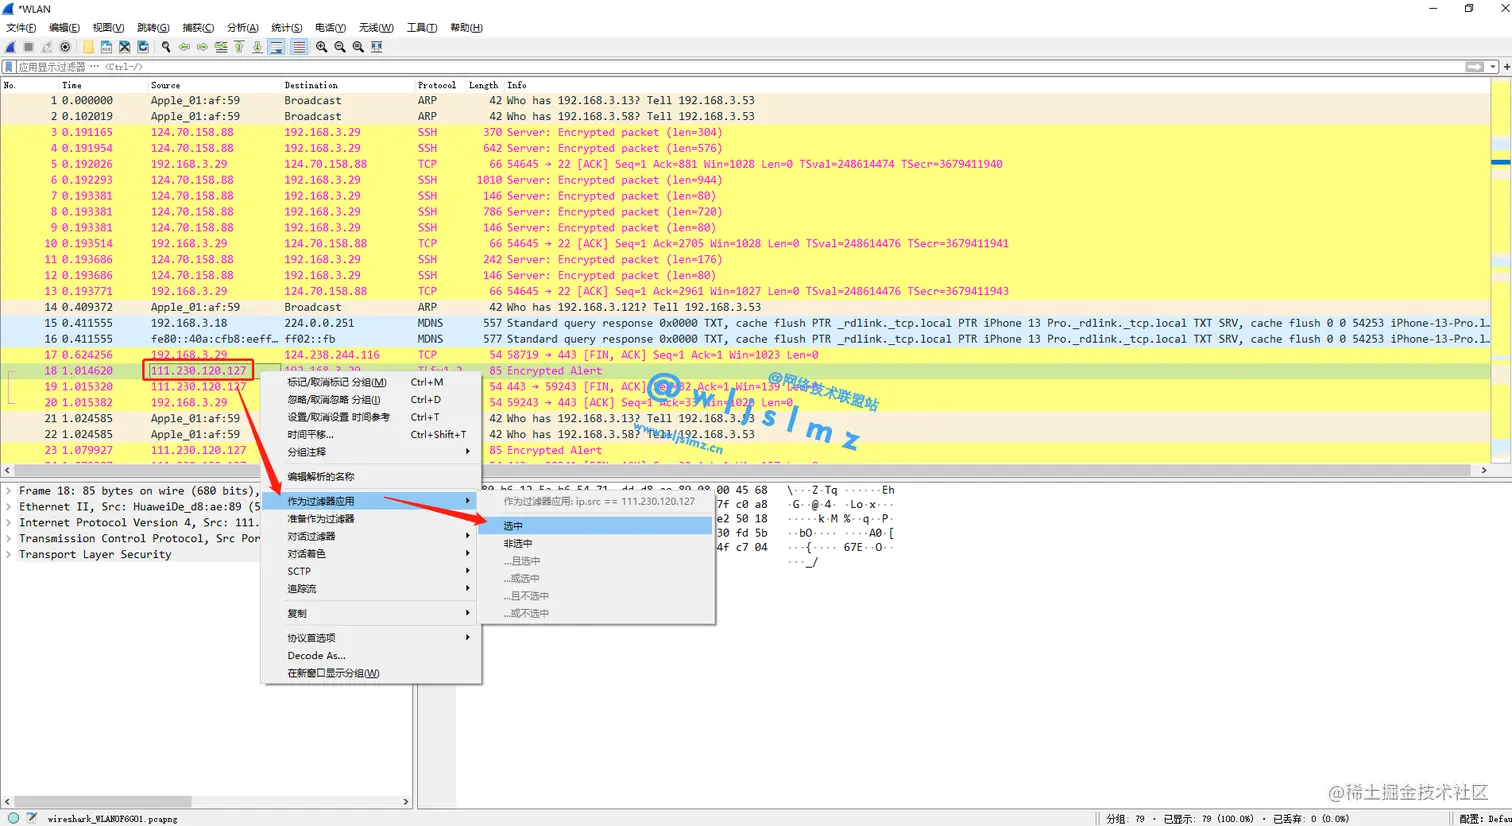Close the capture file using the X icon
Screen dimensions: 1512x826
[124, 47]
